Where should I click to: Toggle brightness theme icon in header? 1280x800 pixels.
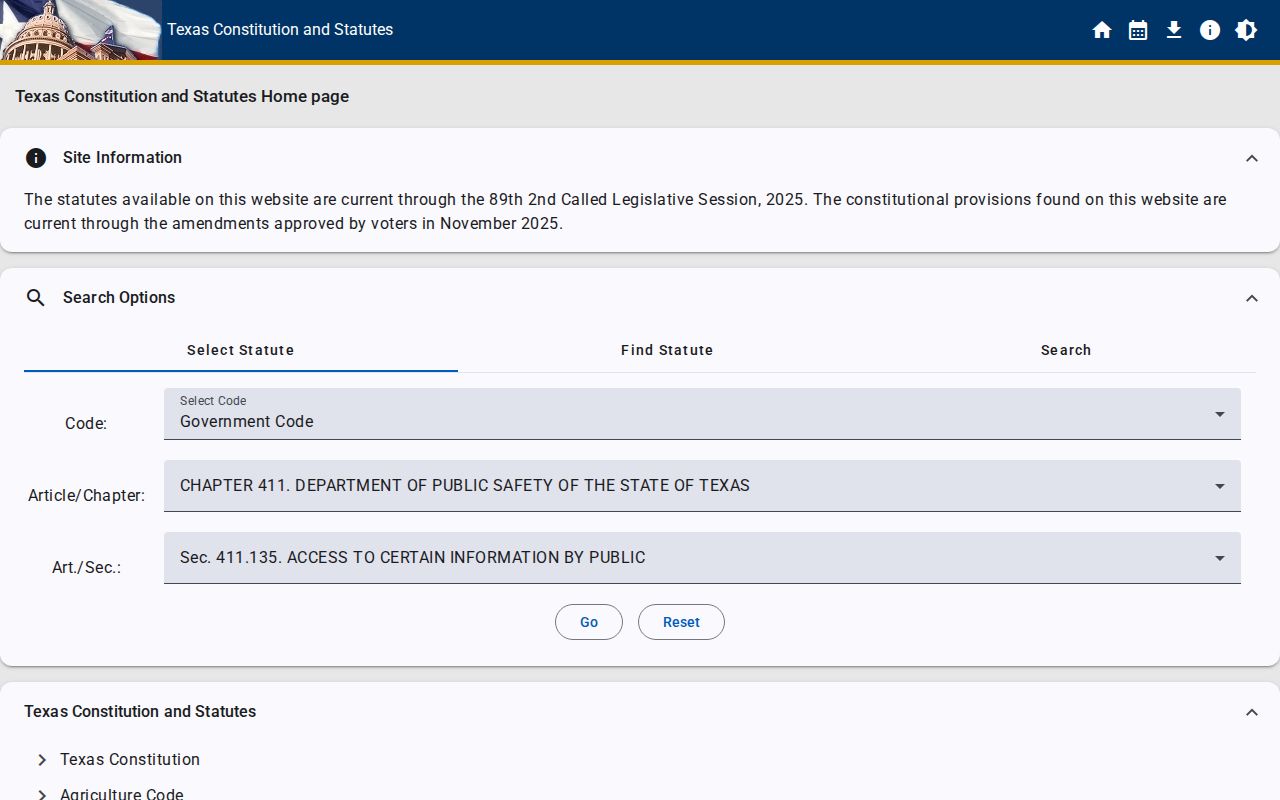point(1246,30)
